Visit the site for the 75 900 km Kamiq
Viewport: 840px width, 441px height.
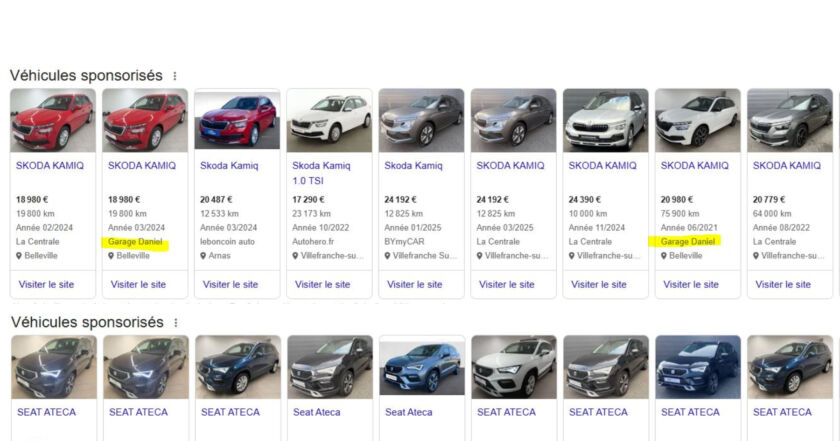pyautogui.click(x=691, y=285)
